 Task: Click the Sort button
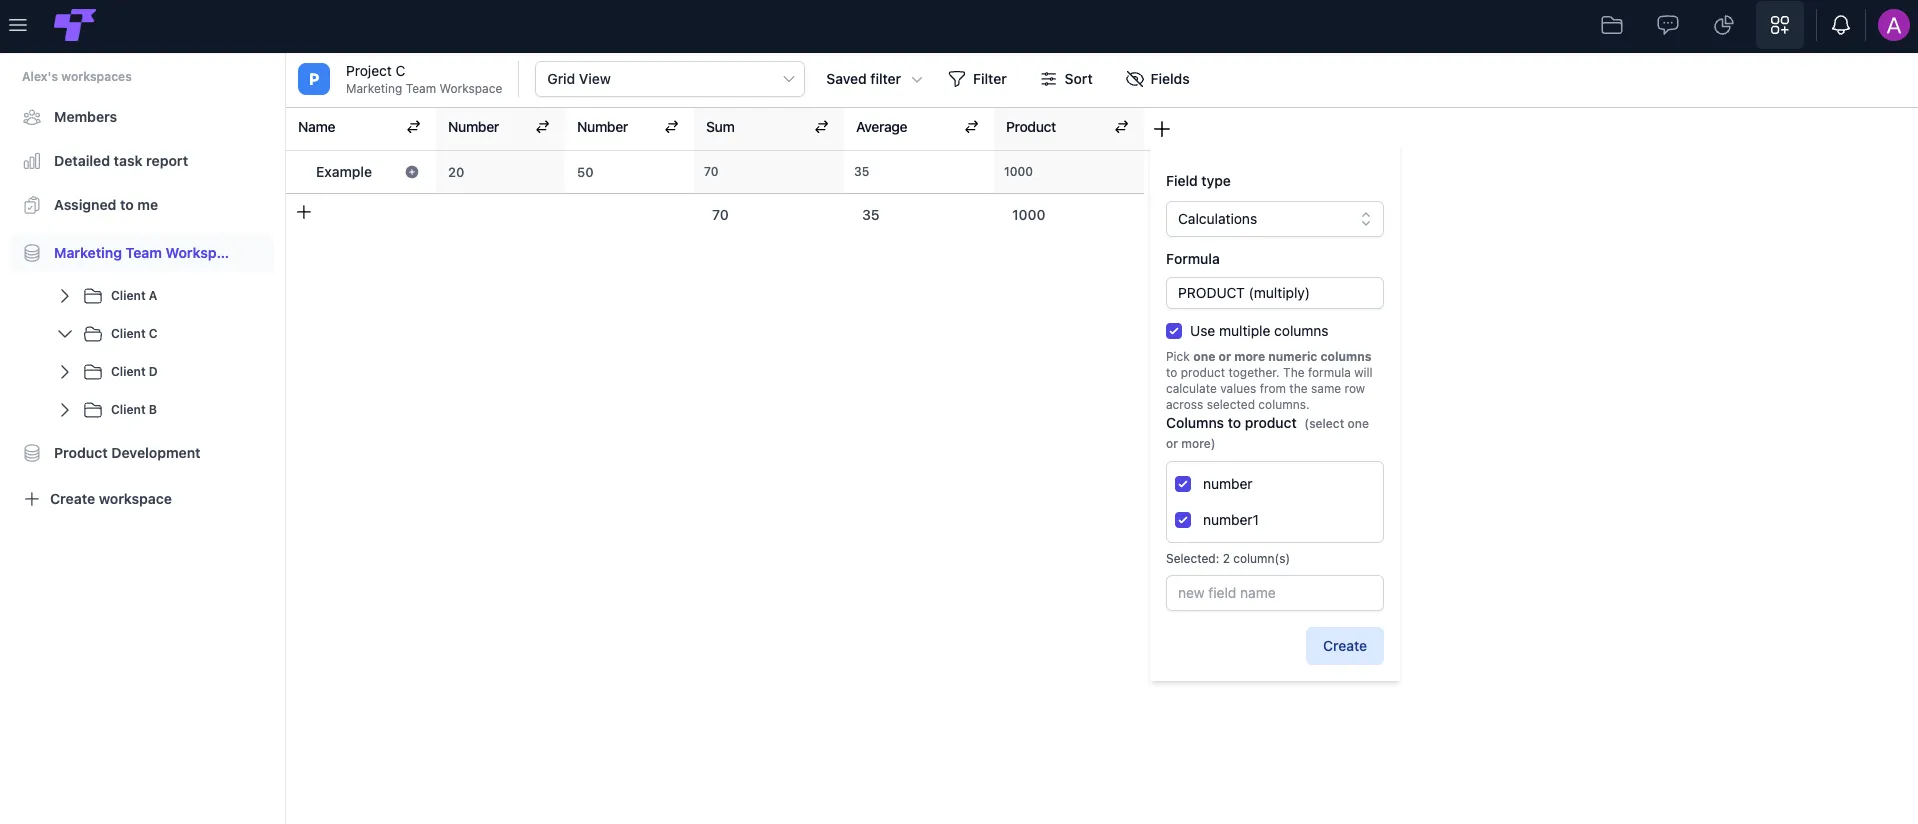tap(1066, 79)
